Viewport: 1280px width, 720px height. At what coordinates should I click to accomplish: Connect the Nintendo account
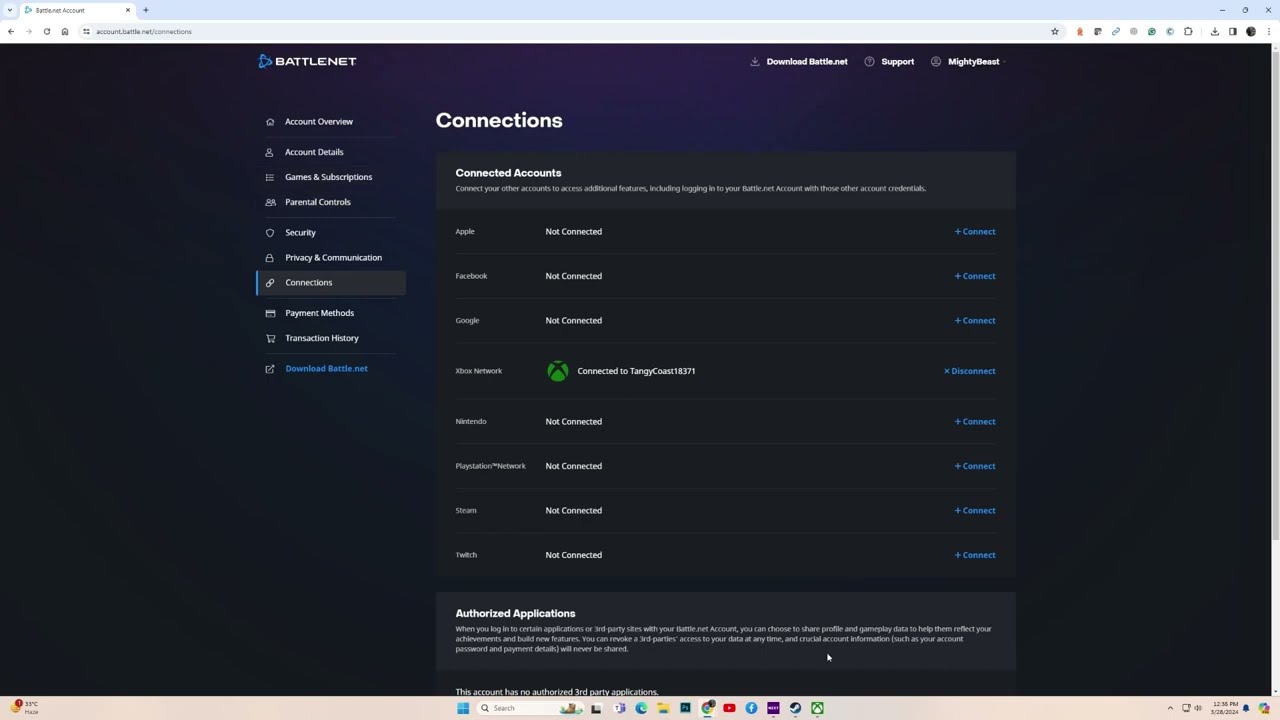click(975, 422)
